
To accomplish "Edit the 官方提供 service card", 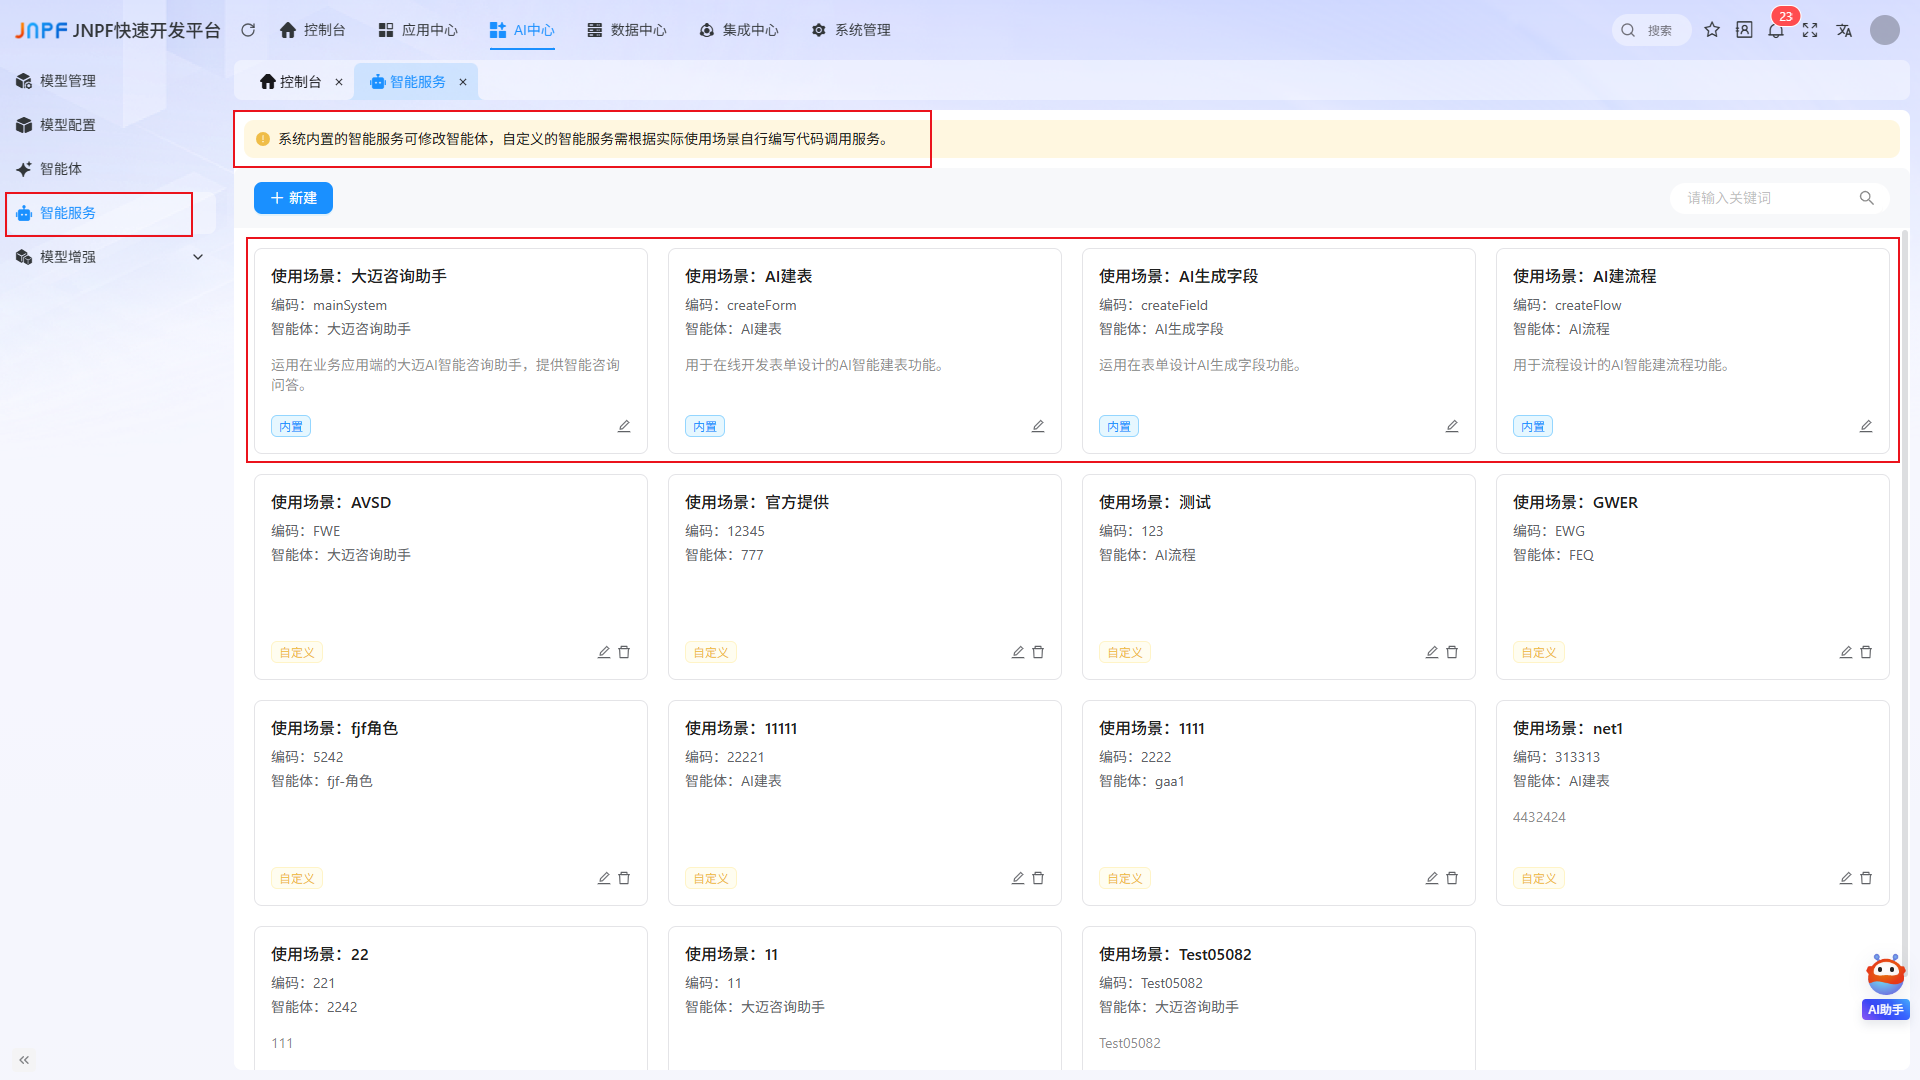I will point(1018,652).
